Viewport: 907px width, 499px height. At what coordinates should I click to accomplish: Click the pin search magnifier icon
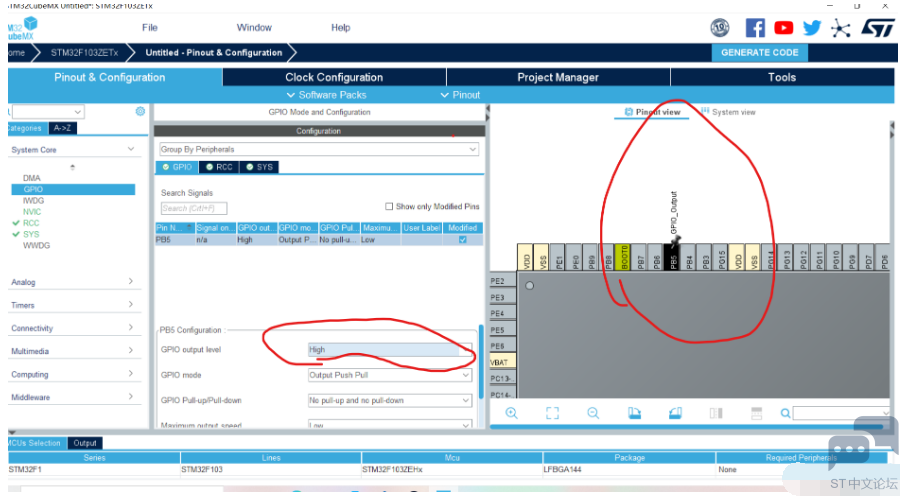(x=785, y=413)
